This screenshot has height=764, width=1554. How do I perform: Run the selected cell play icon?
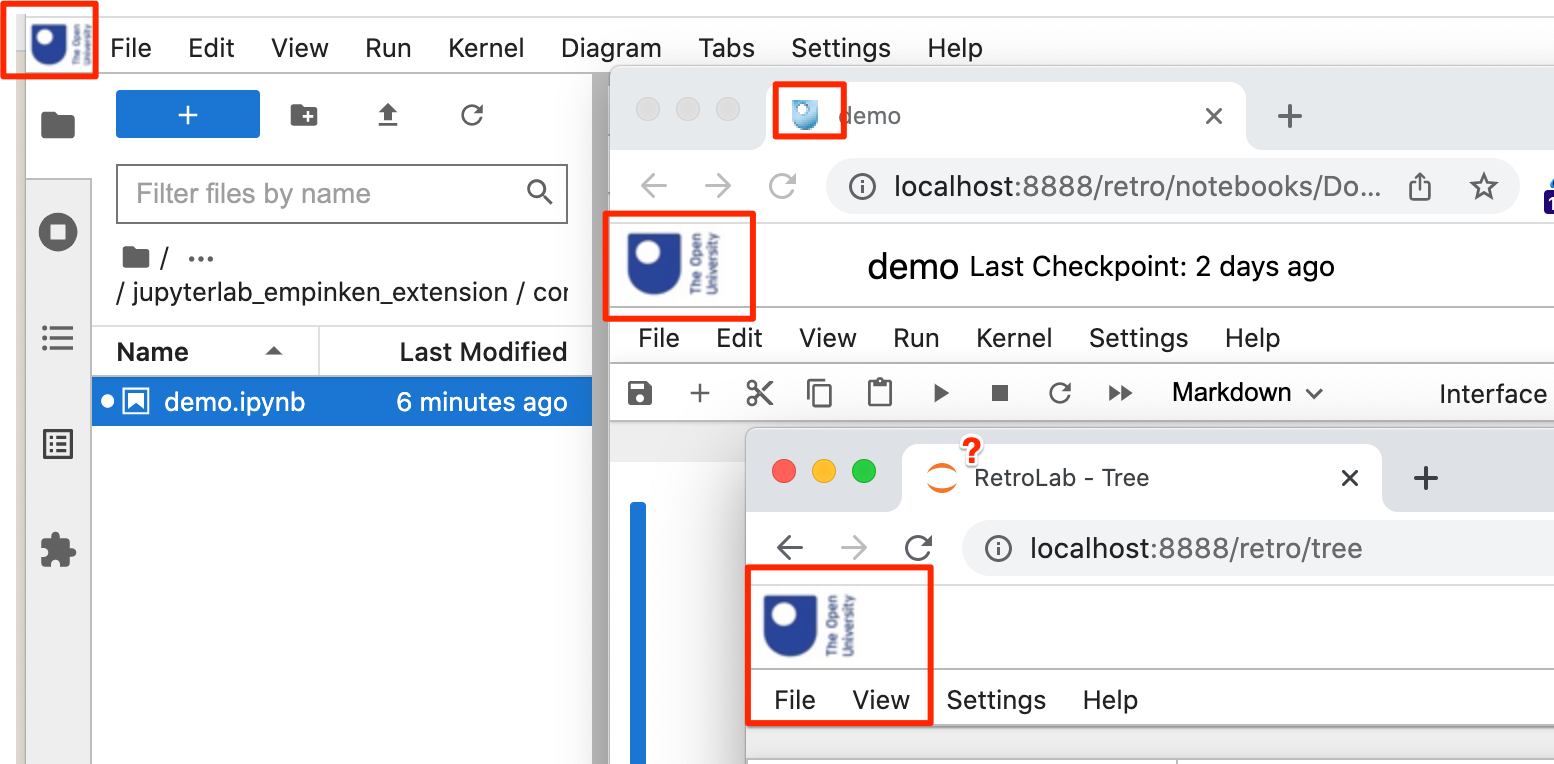pos(940,393)
